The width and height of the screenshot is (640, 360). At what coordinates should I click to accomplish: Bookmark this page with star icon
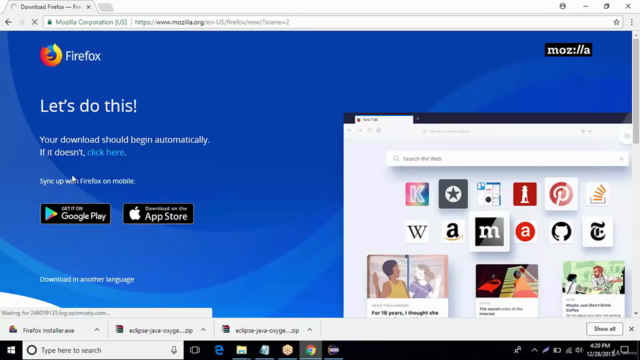(x=616, y=22)
